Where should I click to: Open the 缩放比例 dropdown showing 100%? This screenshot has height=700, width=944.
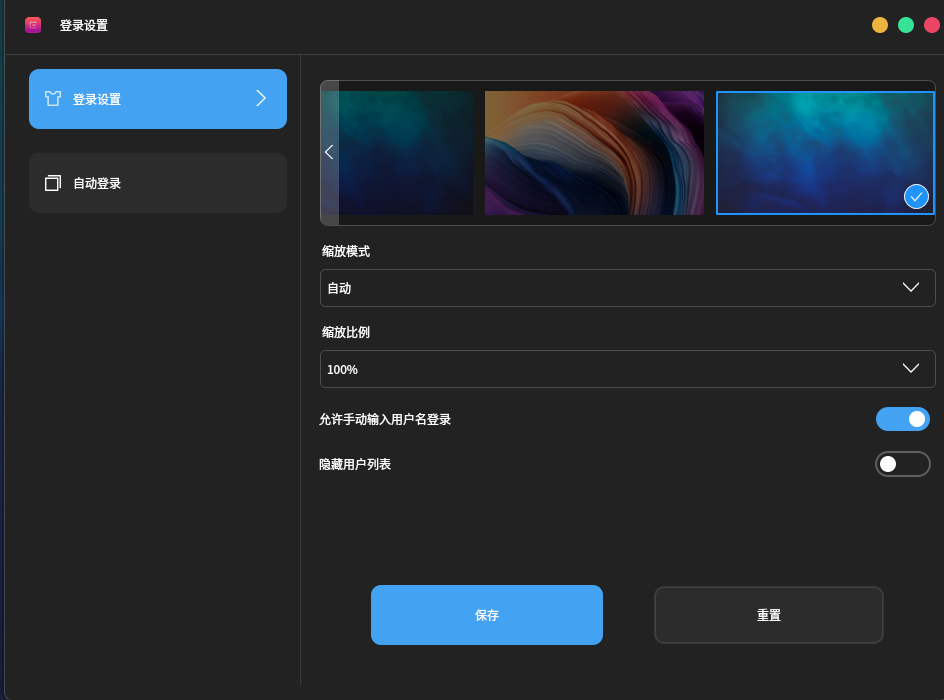tap(627, 369)
